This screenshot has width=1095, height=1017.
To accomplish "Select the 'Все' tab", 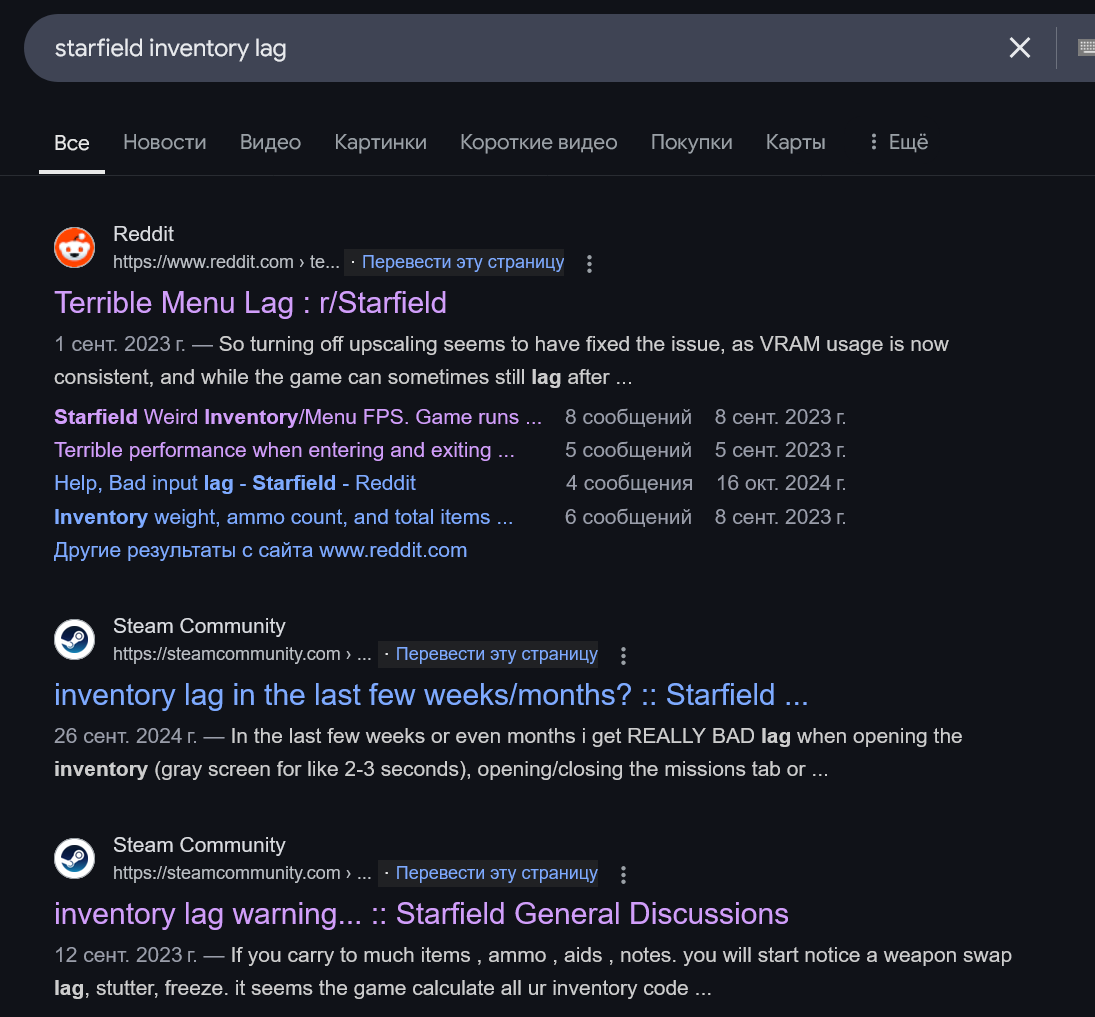I will click(72, 143).
